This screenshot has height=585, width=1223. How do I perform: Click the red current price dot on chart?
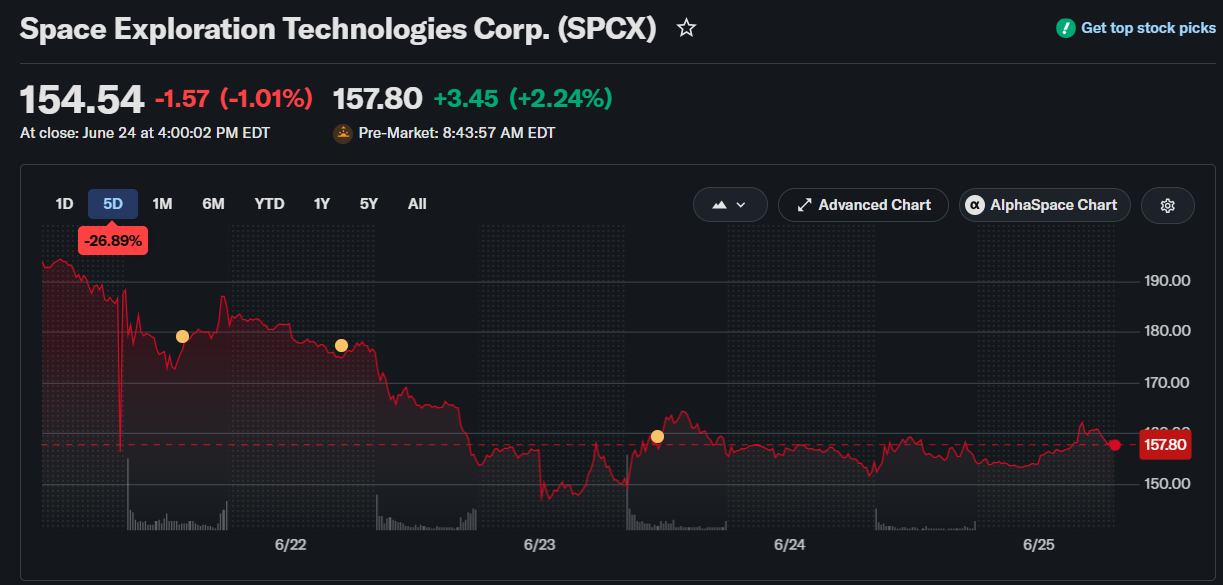click(x=1115, y=445)
